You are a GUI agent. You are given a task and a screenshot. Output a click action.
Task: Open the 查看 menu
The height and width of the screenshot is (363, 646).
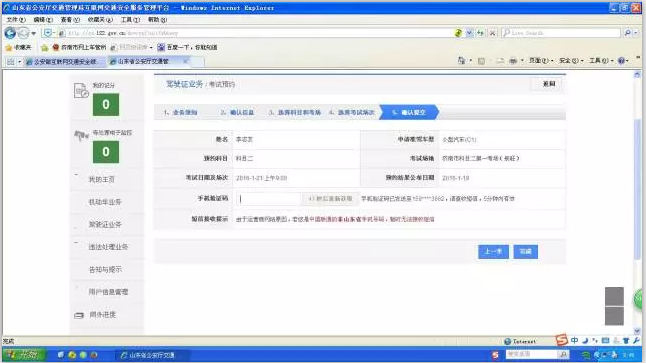[x=70, y=20]
